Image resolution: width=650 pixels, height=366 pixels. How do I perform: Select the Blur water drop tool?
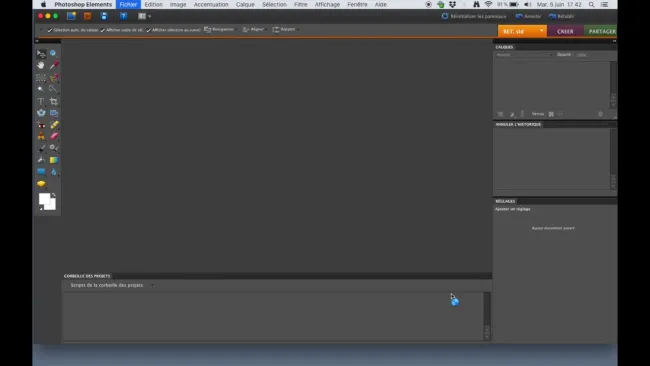(54, 172)
